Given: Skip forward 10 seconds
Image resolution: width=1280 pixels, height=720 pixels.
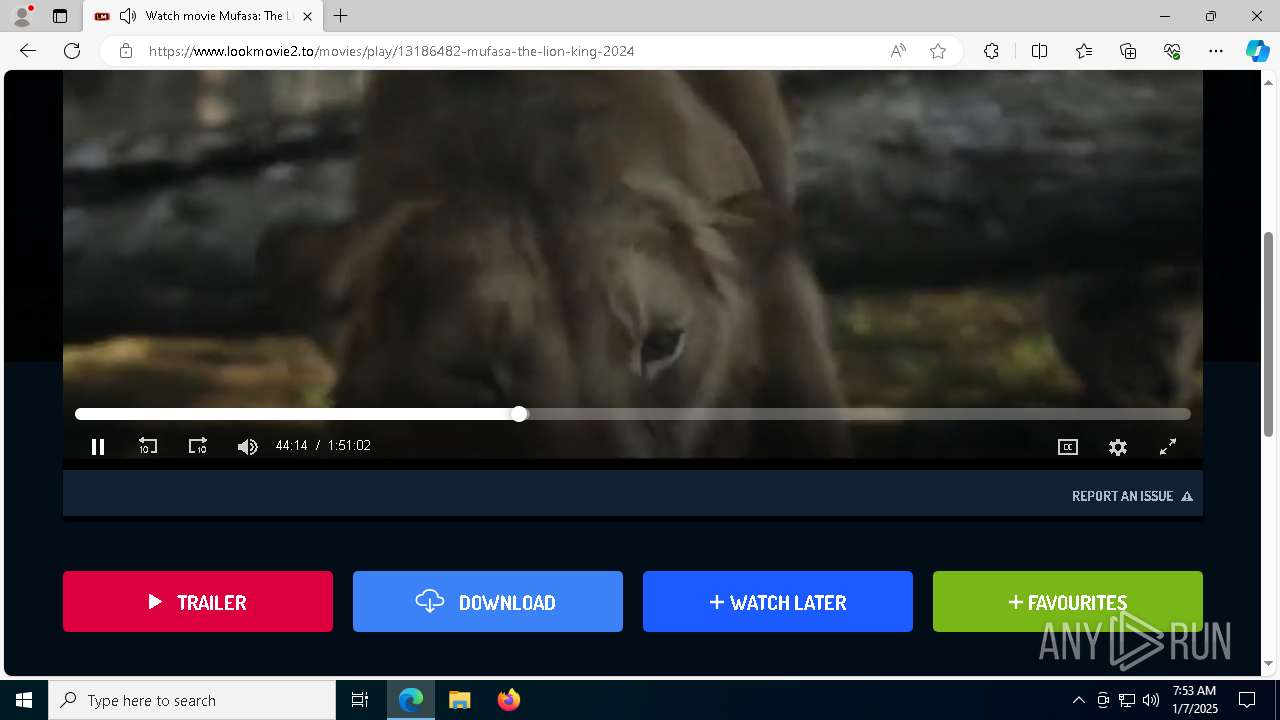Looking at the screenshot, I should 198,446.
